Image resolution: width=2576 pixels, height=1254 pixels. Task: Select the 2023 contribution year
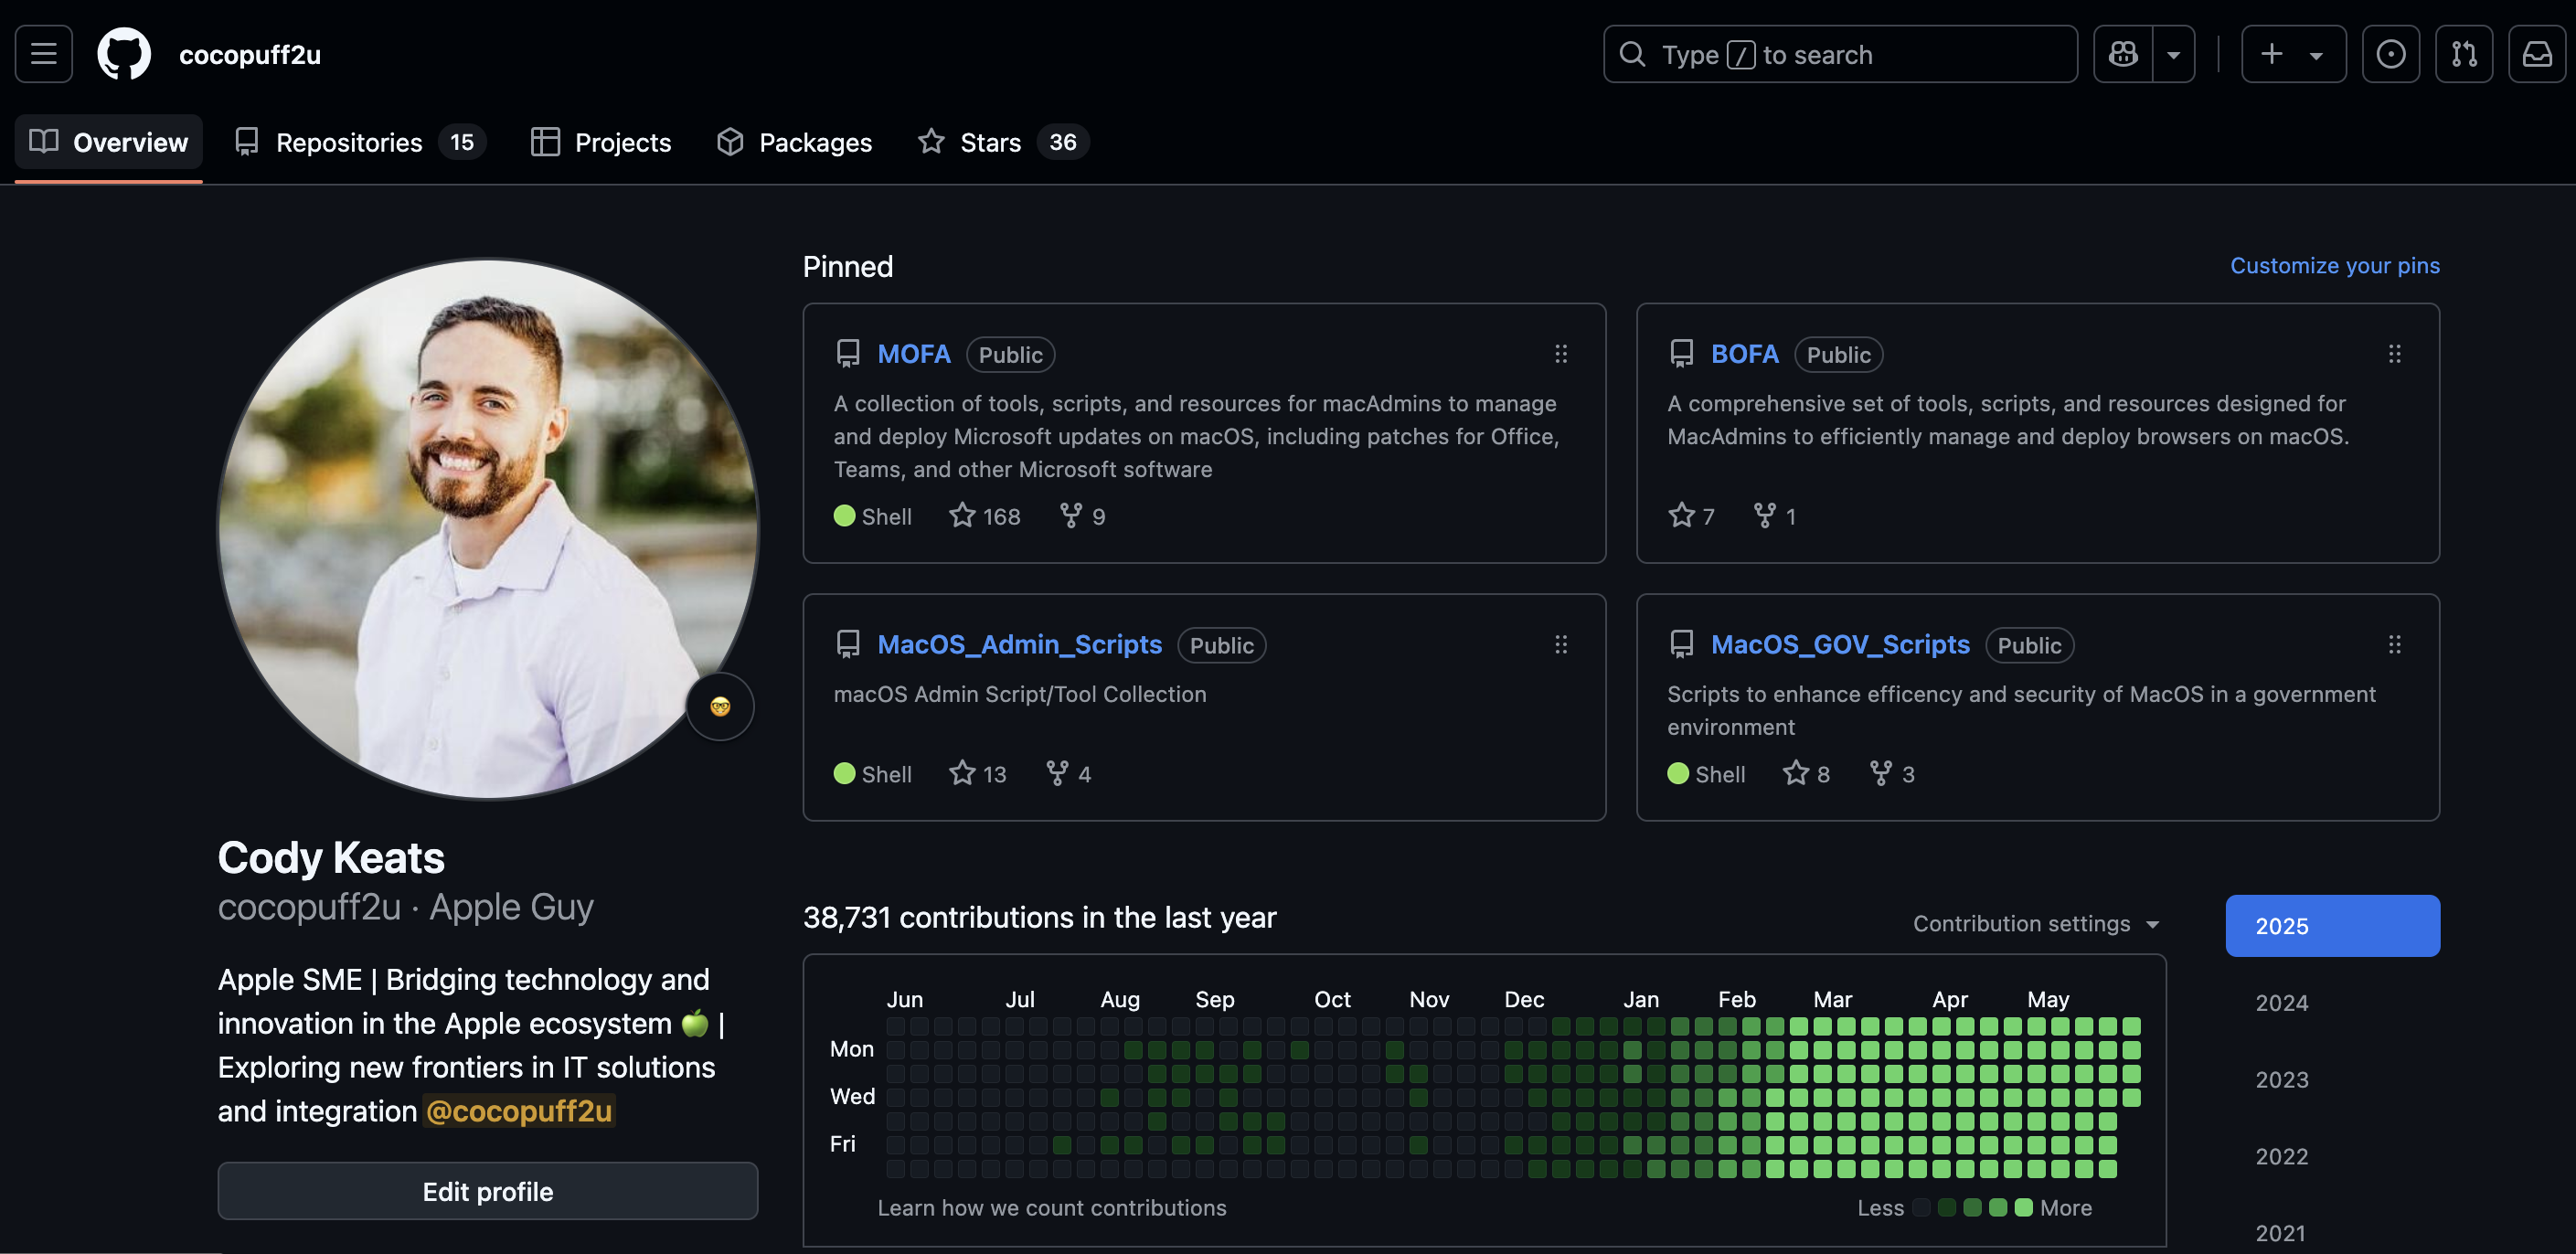point(2333,1080)
